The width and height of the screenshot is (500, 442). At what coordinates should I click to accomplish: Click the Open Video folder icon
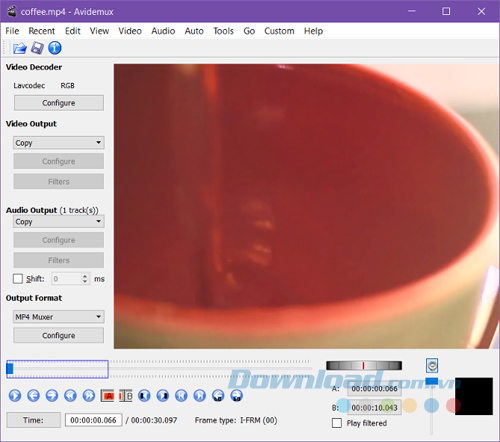[x=20, y=48]
